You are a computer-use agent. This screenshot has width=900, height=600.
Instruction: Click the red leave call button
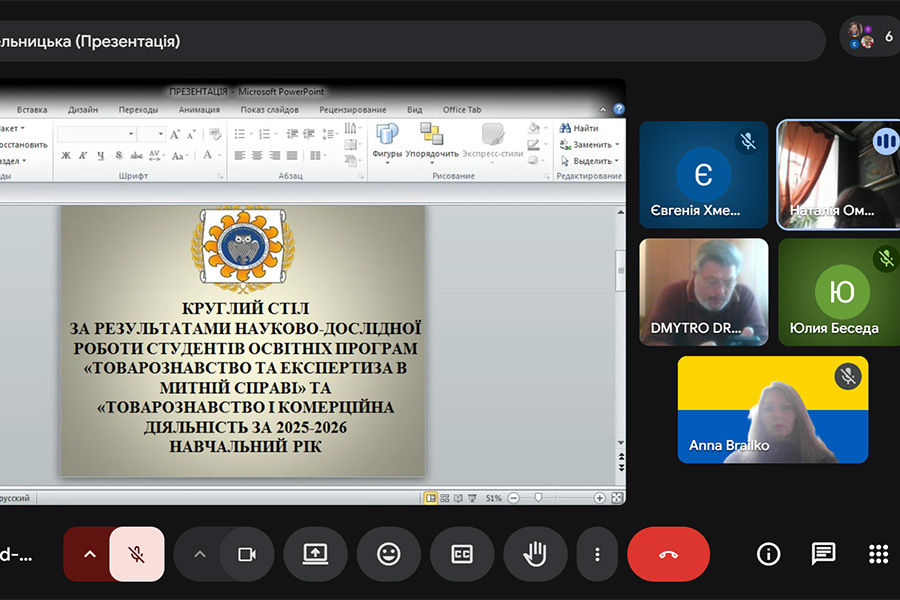pyautogui.click(x=668, y=554)
